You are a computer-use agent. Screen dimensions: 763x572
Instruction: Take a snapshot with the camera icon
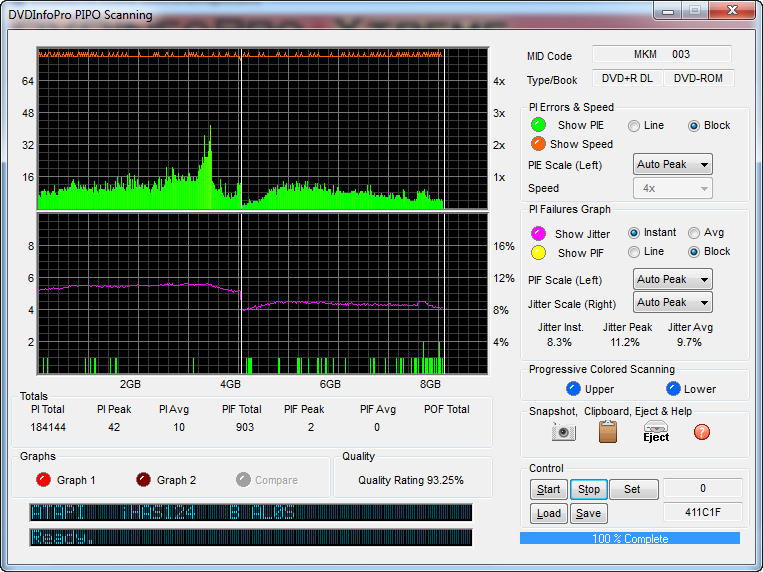(564, 432)
